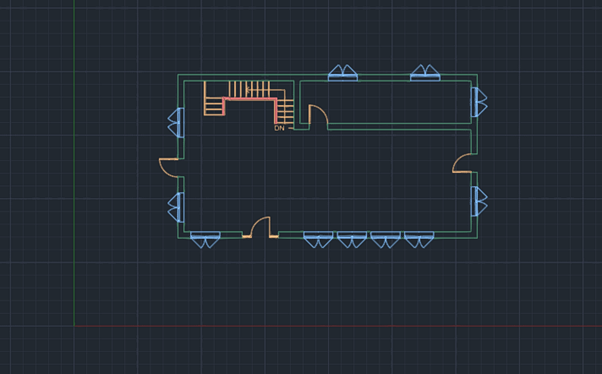Pick the interior door arc beside the stairs
Image resolution: width=602 pixels, height=374 pixels.
318,114
